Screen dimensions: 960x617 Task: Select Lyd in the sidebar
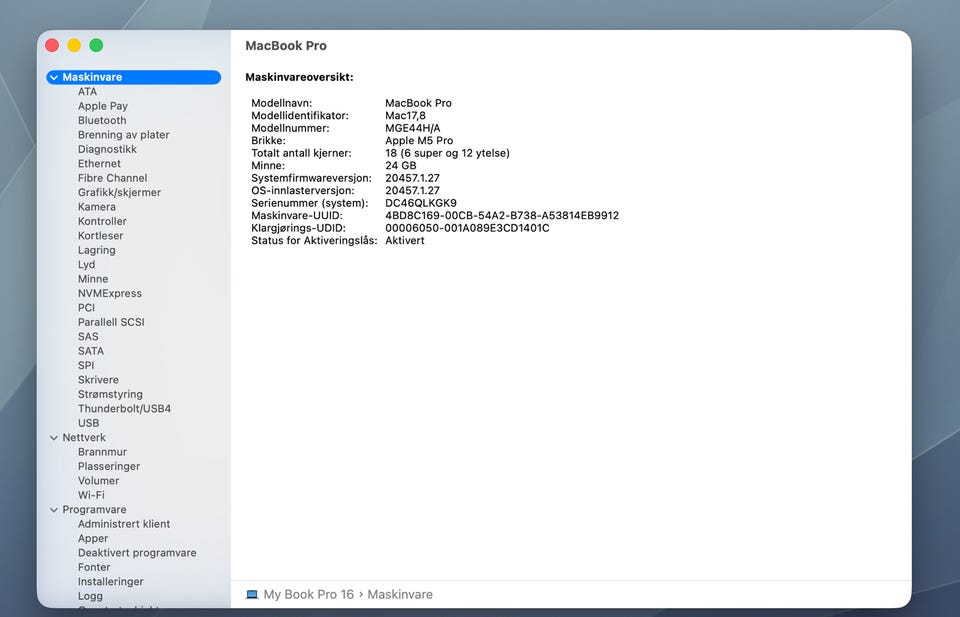[86, 264]
